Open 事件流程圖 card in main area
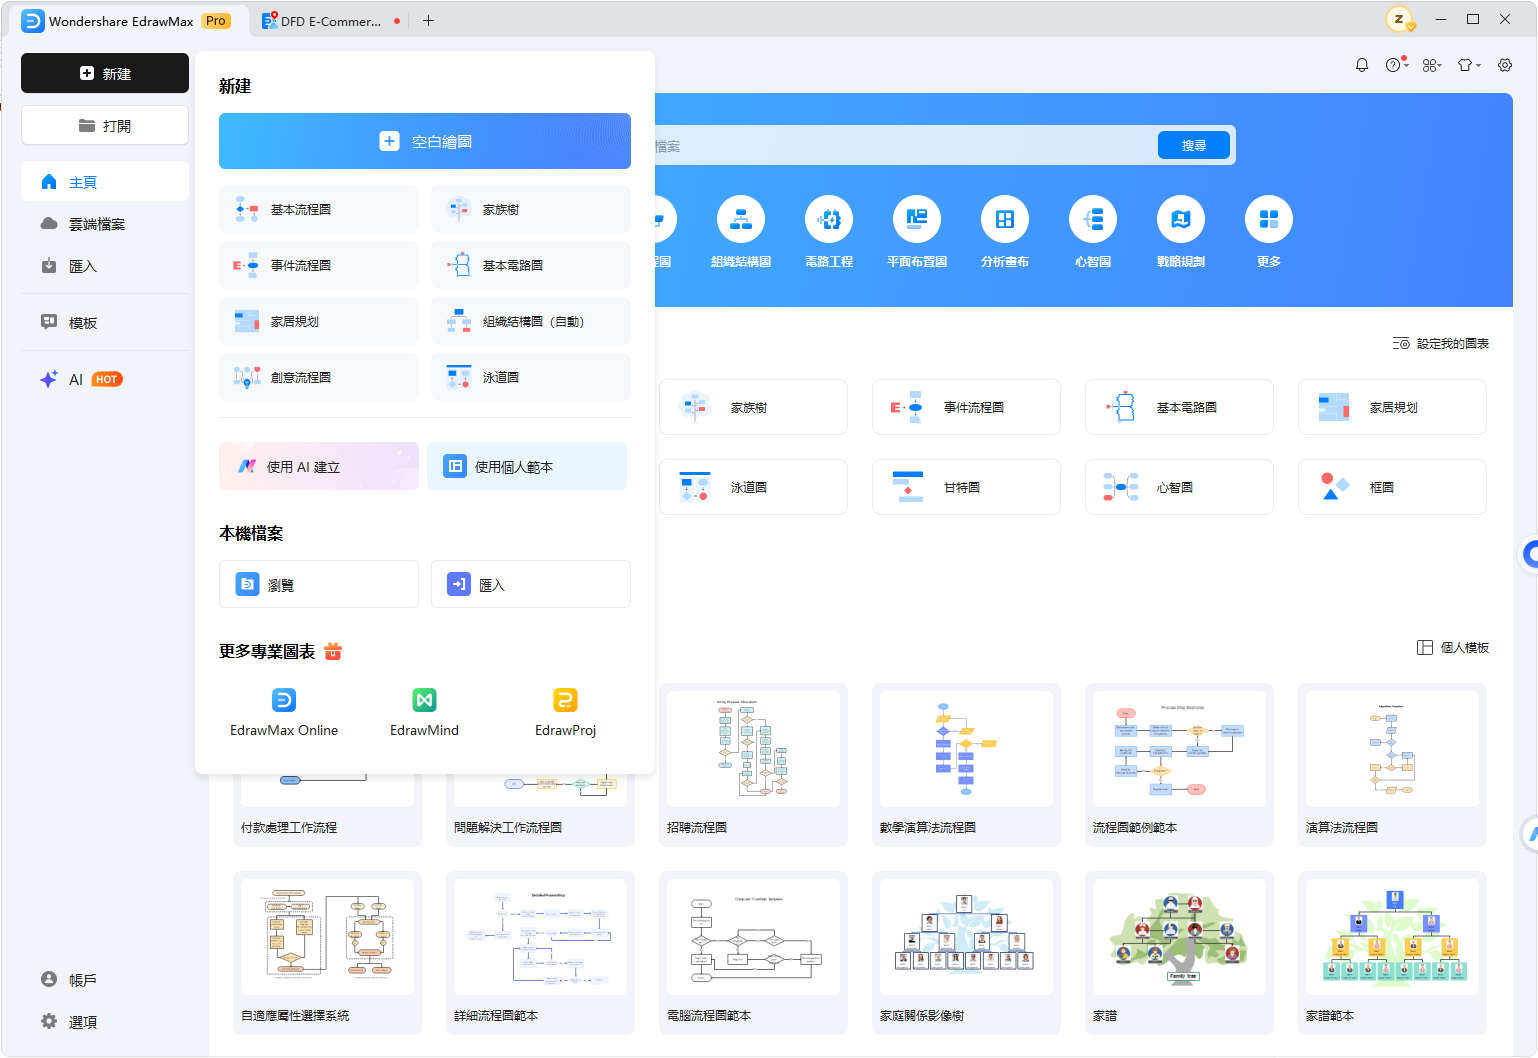1538x1058 pixels. click(x=966, y=407)
